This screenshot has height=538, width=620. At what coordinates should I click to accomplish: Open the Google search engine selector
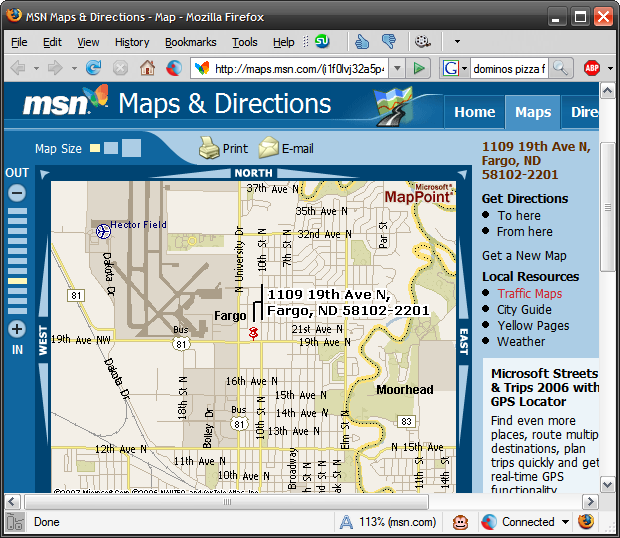455,68
